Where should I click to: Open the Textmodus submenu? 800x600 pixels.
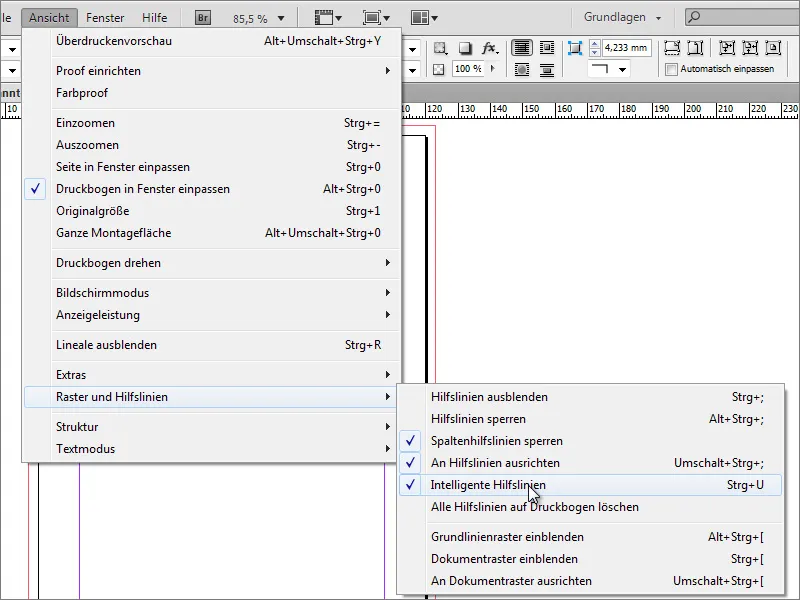(x=211, y=448)
